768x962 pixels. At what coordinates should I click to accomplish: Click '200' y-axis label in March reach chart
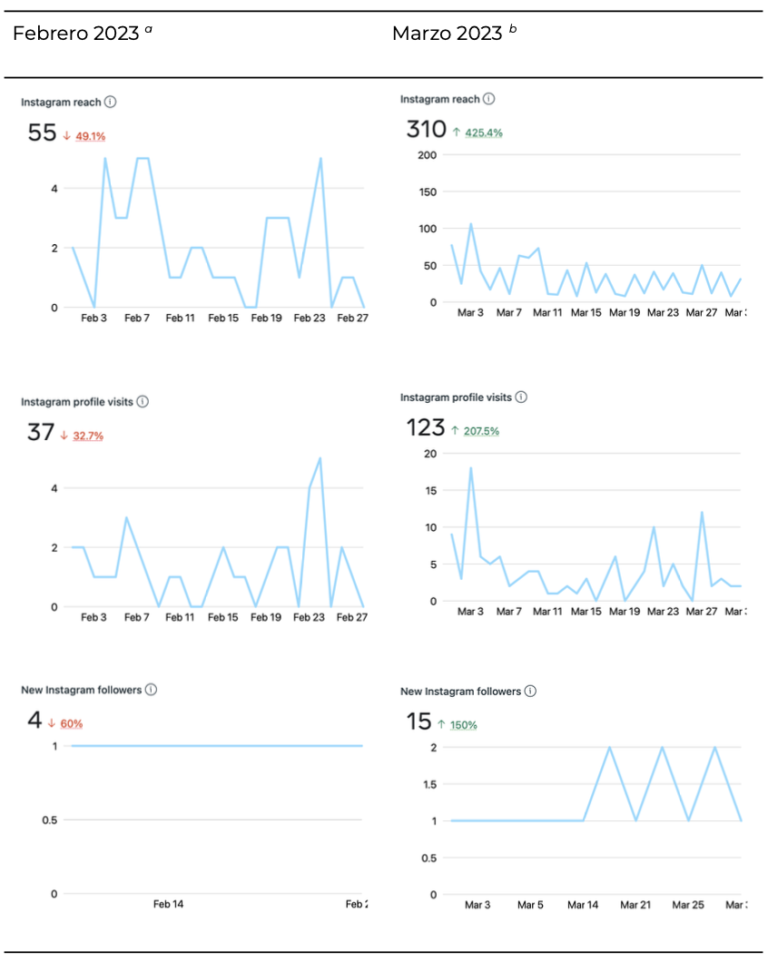click(427, 155)
